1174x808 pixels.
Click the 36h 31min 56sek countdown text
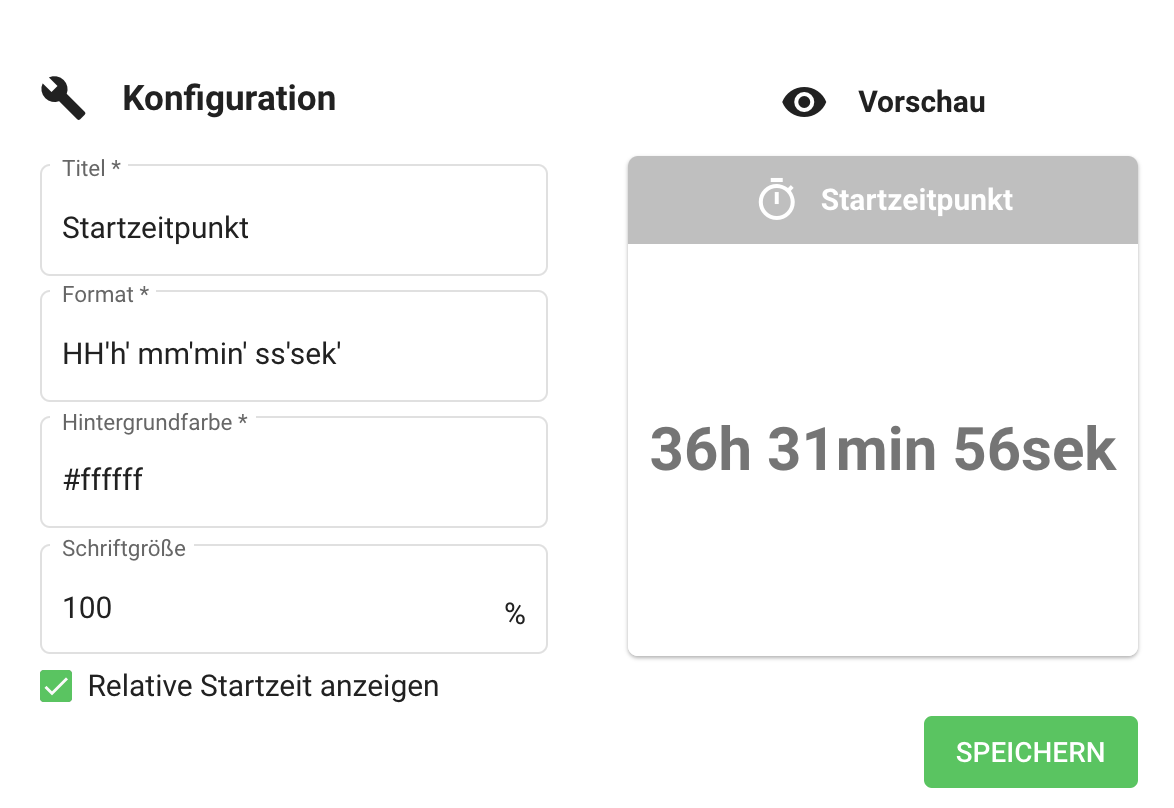882,449
